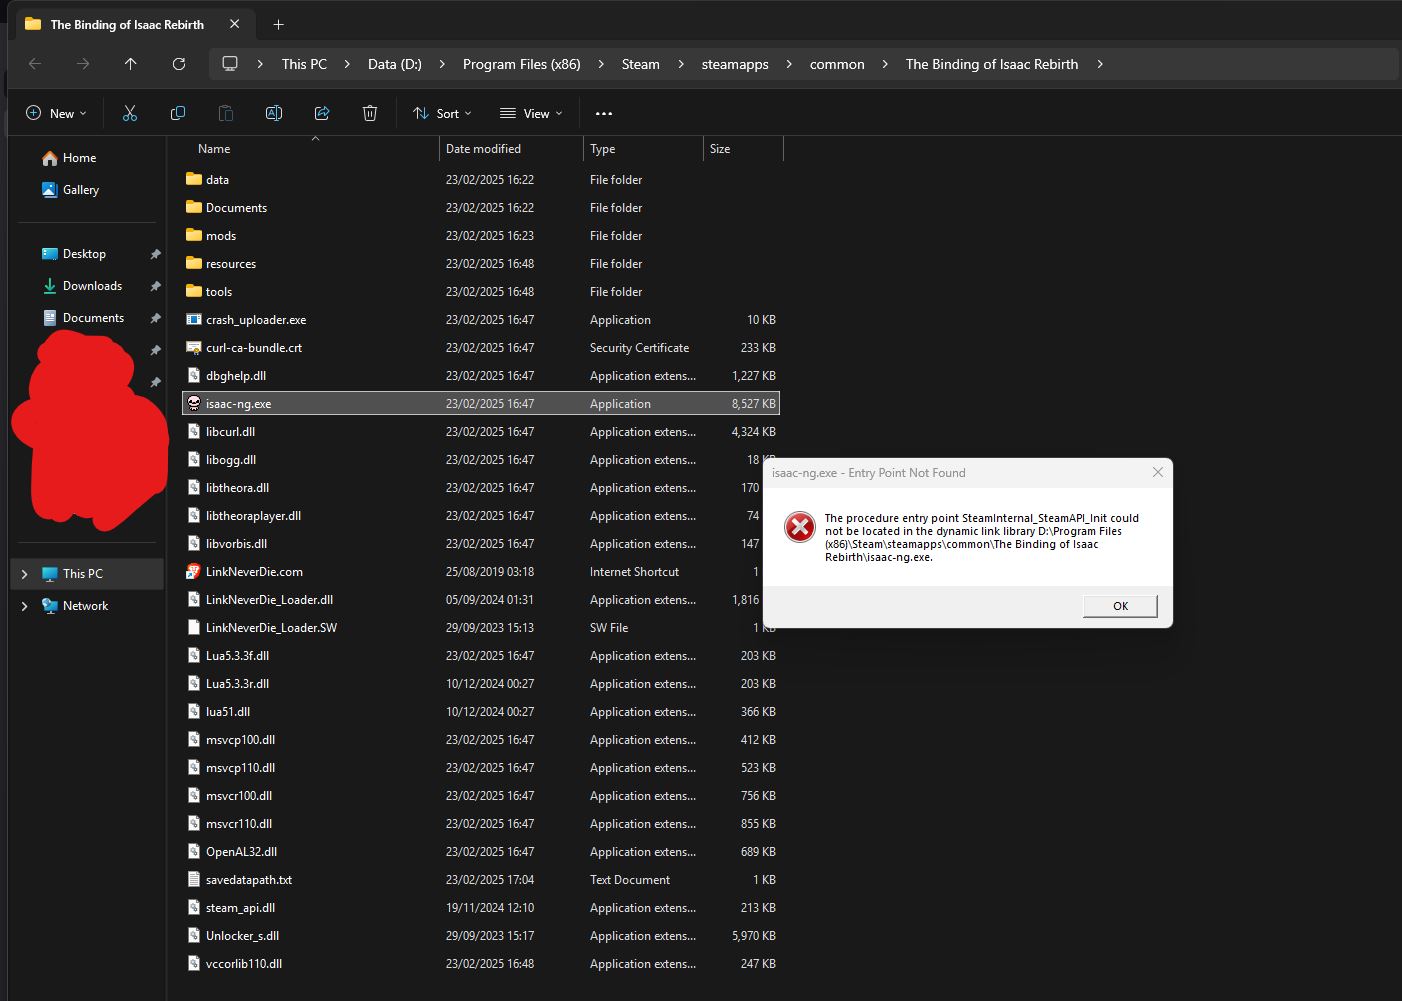The height and width of the screenshot is (1001, 1402).
Task: Click the Copy icon in toolbar
Action: tap(178, 113)
